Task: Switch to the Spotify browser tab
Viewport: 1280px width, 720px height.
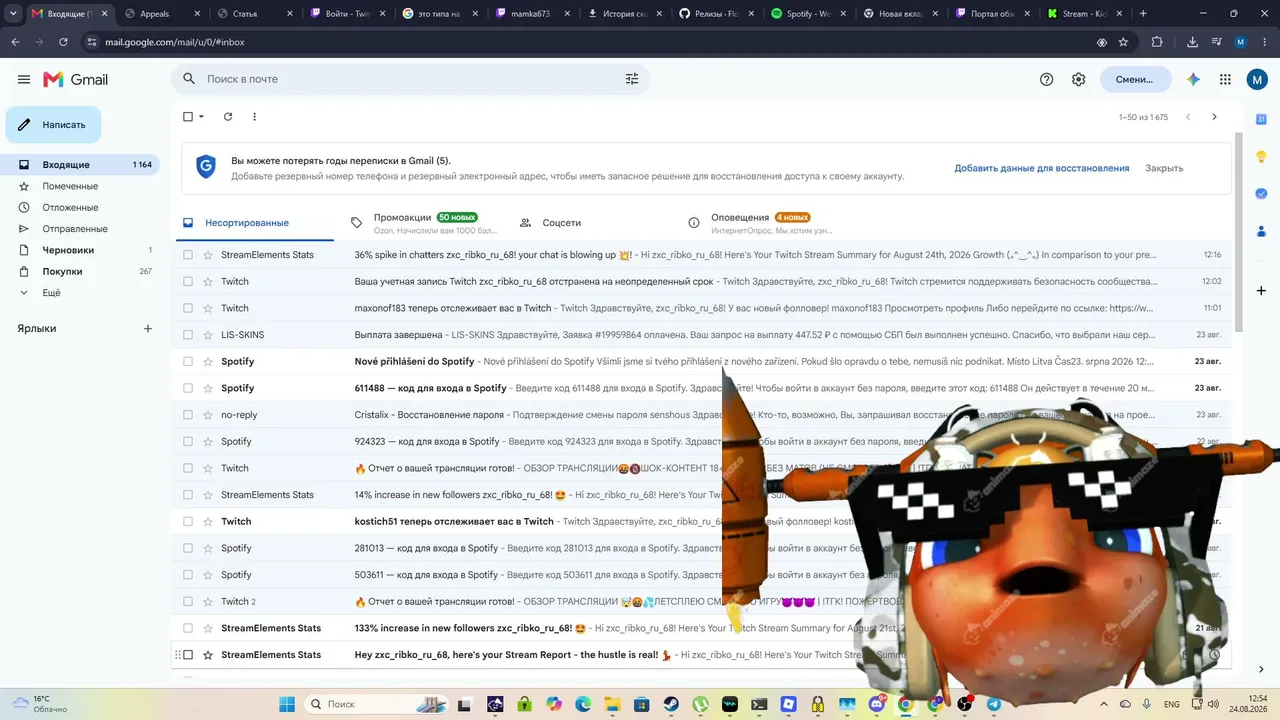Action: point(807,14)
